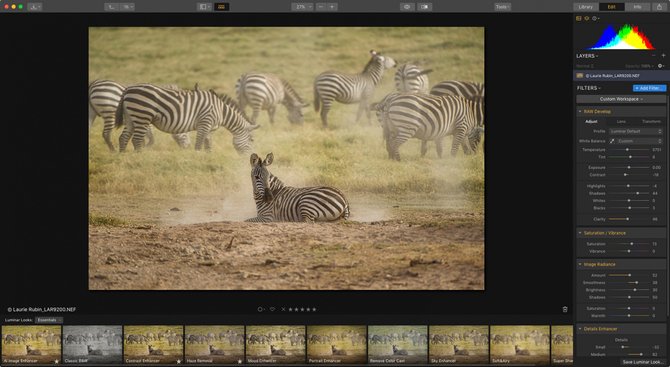Rate the image five stars
The height and width of the screenshot is (367, 670).
coord(314,309)
